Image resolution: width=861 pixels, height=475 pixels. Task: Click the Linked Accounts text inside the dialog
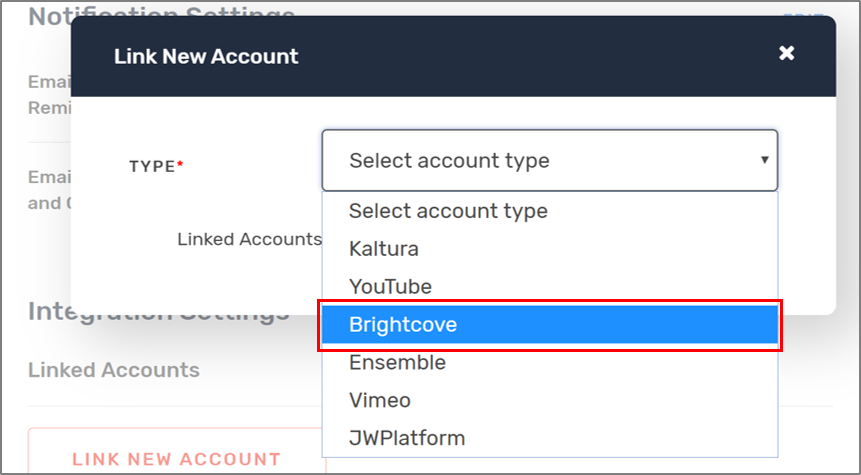point(249,240)
